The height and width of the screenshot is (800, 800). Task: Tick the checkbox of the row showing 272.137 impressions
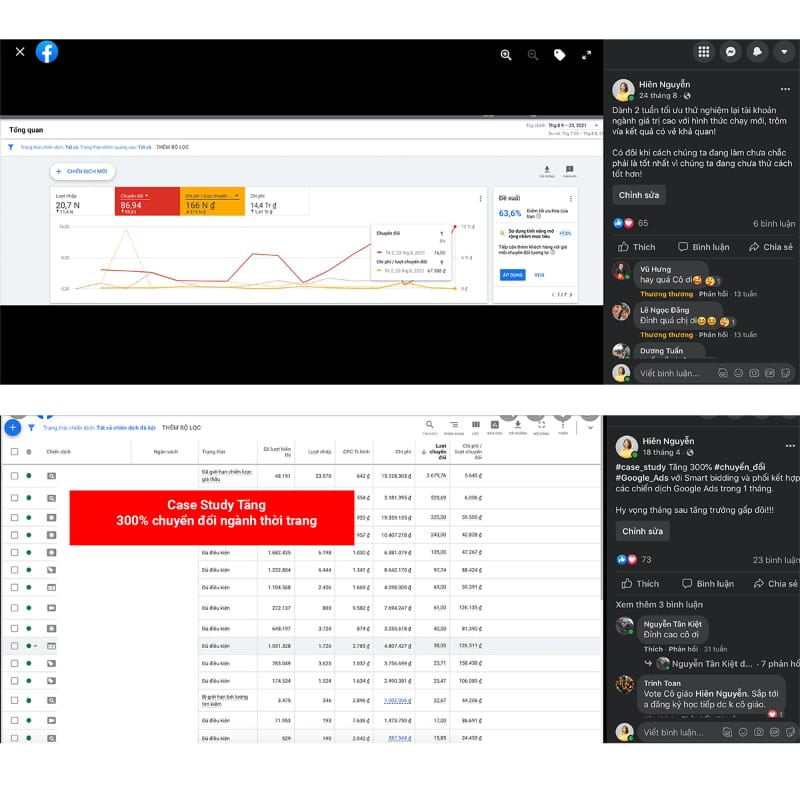pos(14,608)
